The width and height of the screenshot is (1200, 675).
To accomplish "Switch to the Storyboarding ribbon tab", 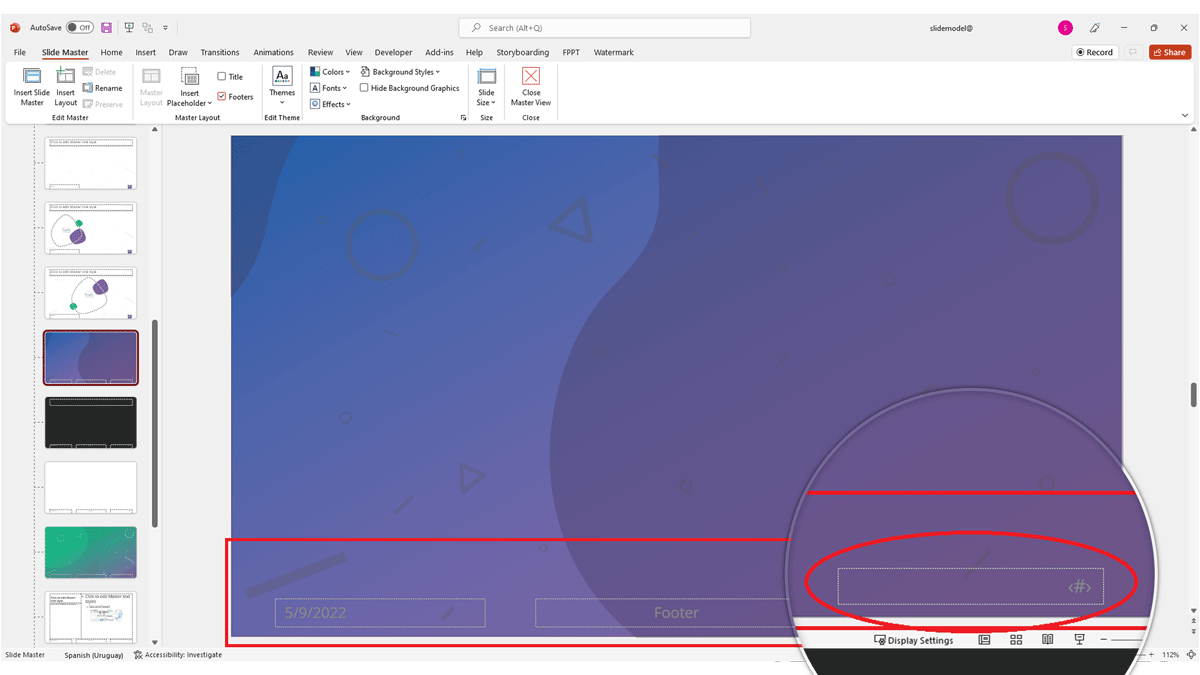I will tap(522, 52).
